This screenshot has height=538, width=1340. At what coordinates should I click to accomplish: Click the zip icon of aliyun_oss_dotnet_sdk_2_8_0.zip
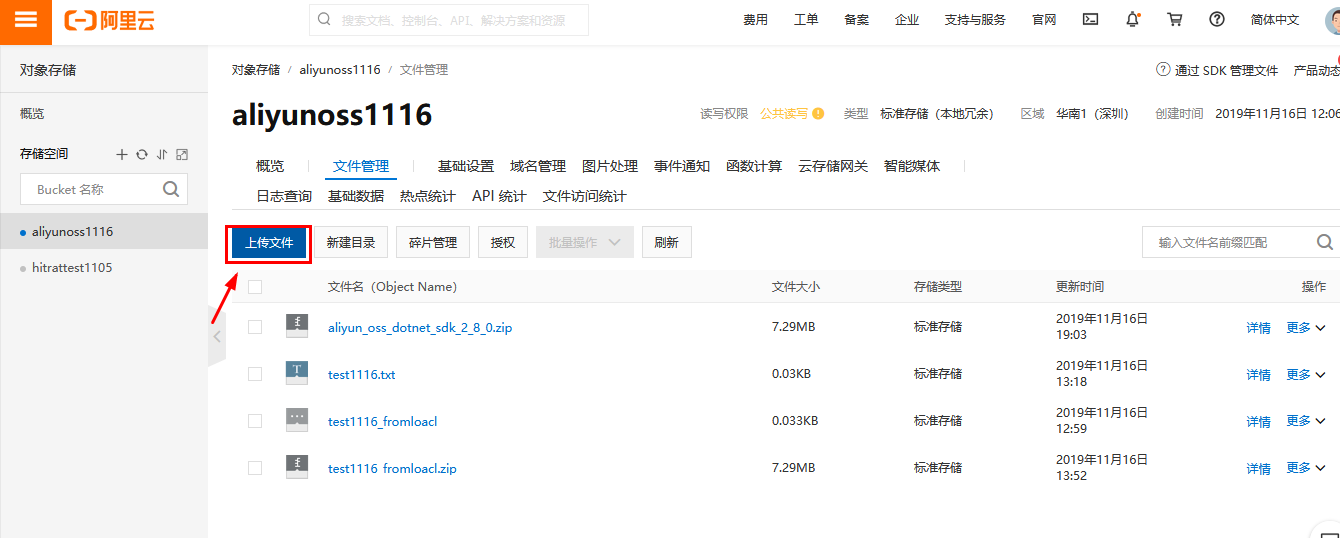tap(297, 326)
